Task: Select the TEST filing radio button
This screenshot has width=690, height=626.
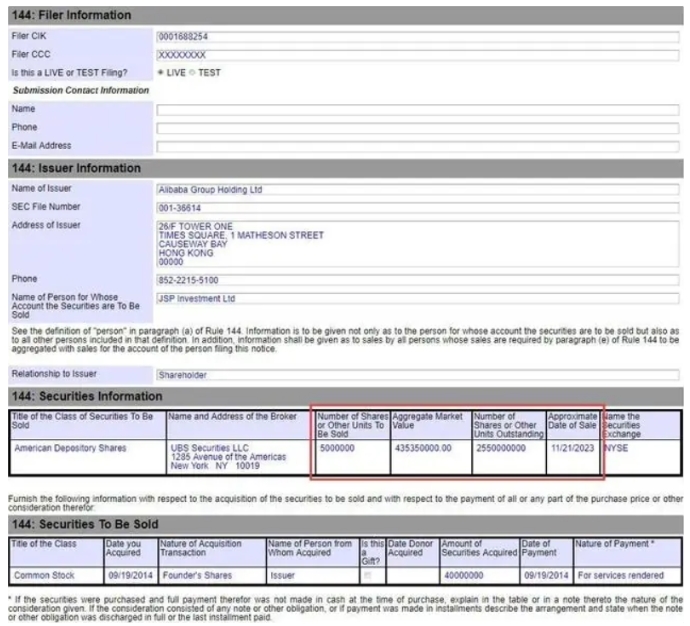Action: 194,73
